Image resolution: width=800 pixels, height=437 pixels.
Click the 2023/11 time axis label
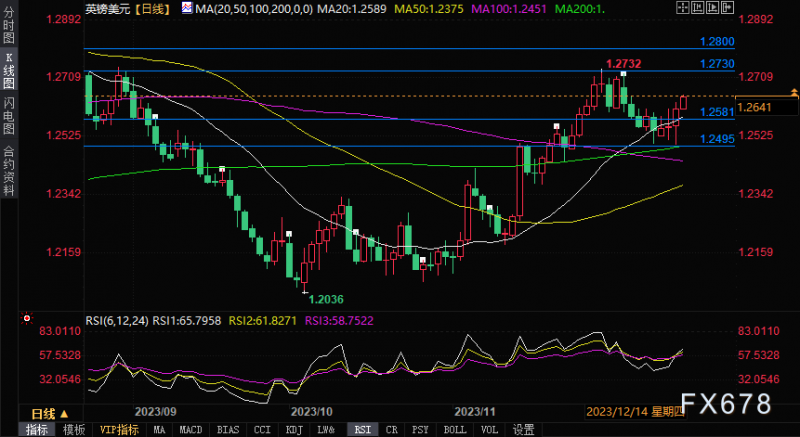(475, 412)
